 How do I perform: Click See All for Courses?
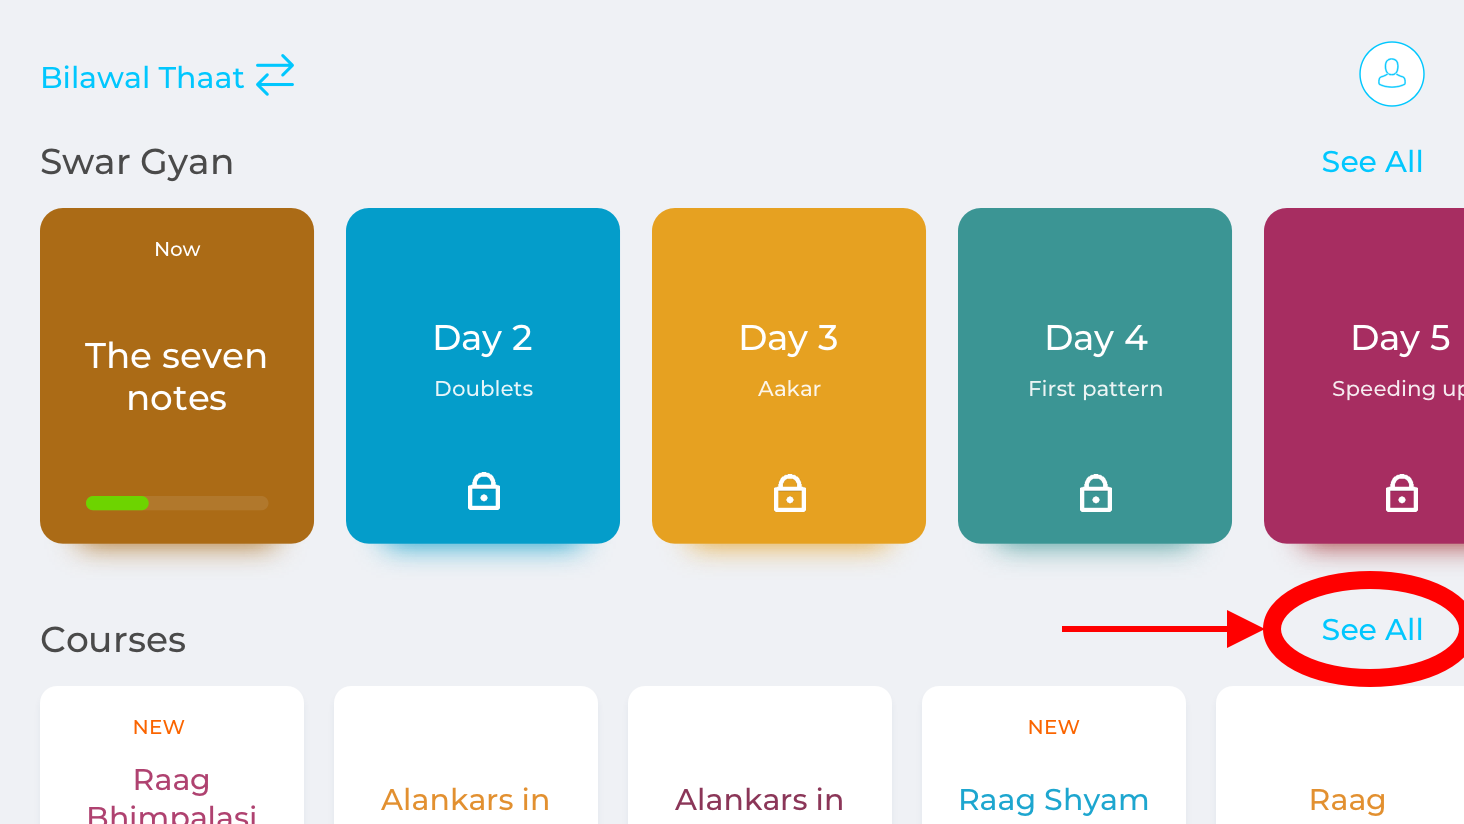click(x=1372, y=629)
